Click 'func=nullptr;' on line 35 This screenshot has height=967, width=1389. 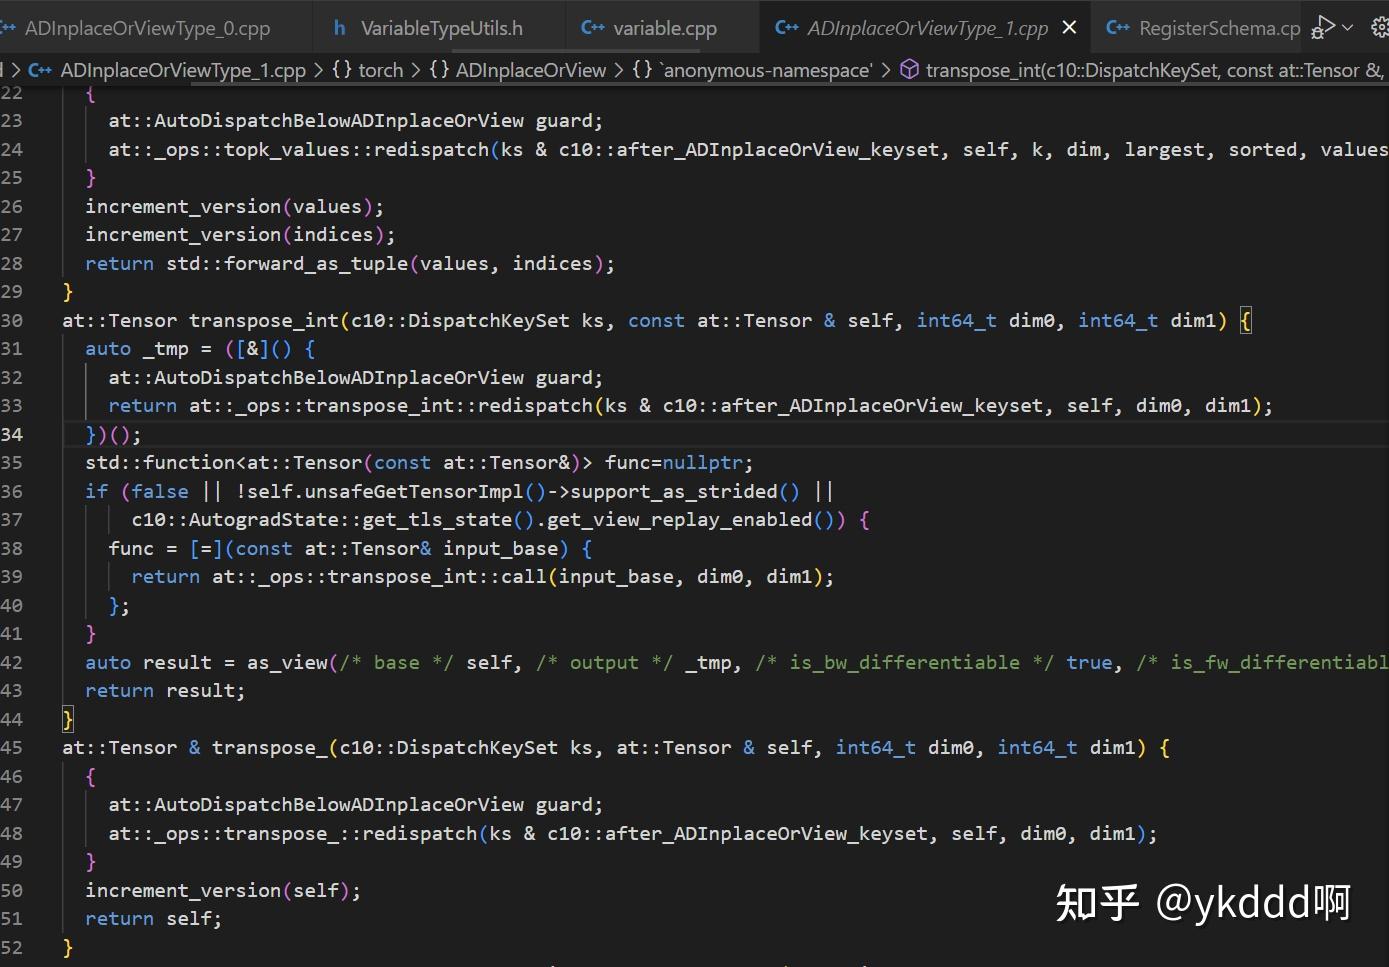click(x=679, y=462)
